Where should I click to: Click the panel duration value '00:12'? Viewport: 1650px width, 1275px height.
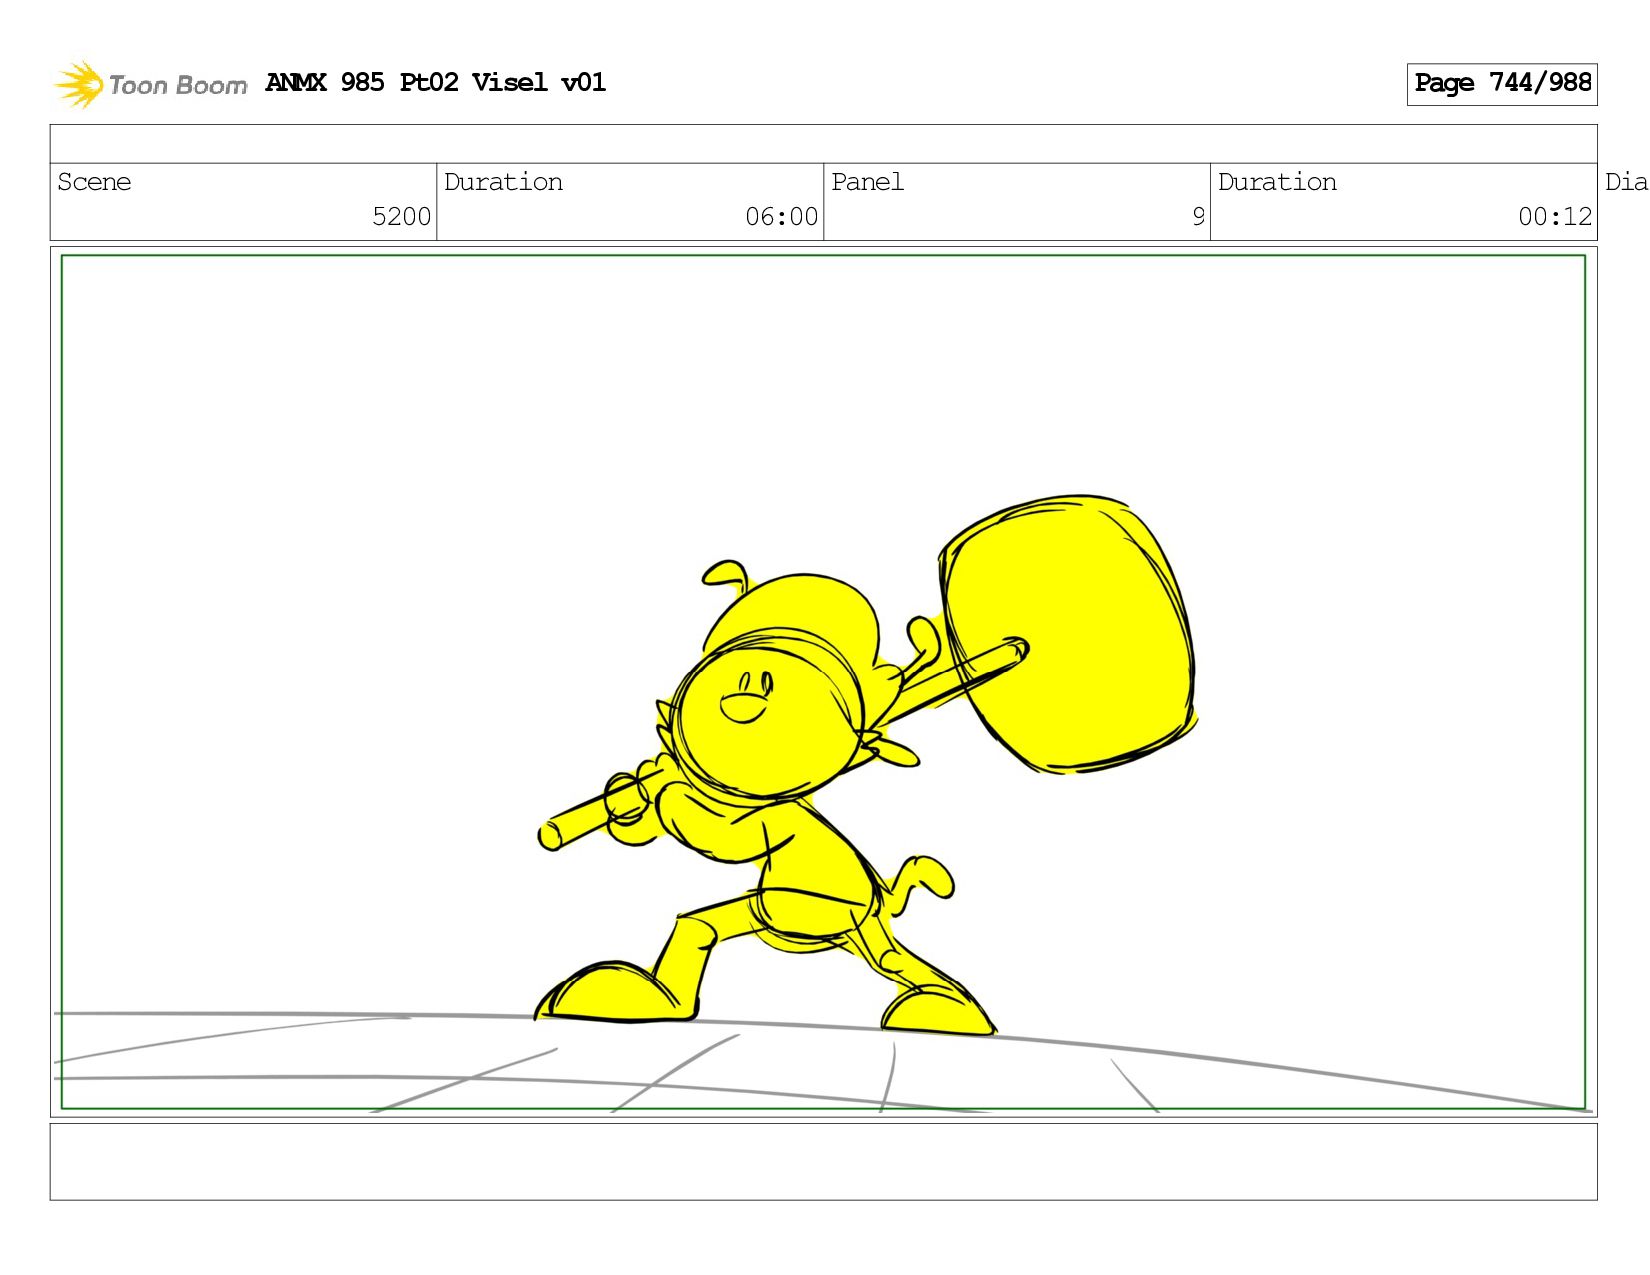(x=1555, y=217)
